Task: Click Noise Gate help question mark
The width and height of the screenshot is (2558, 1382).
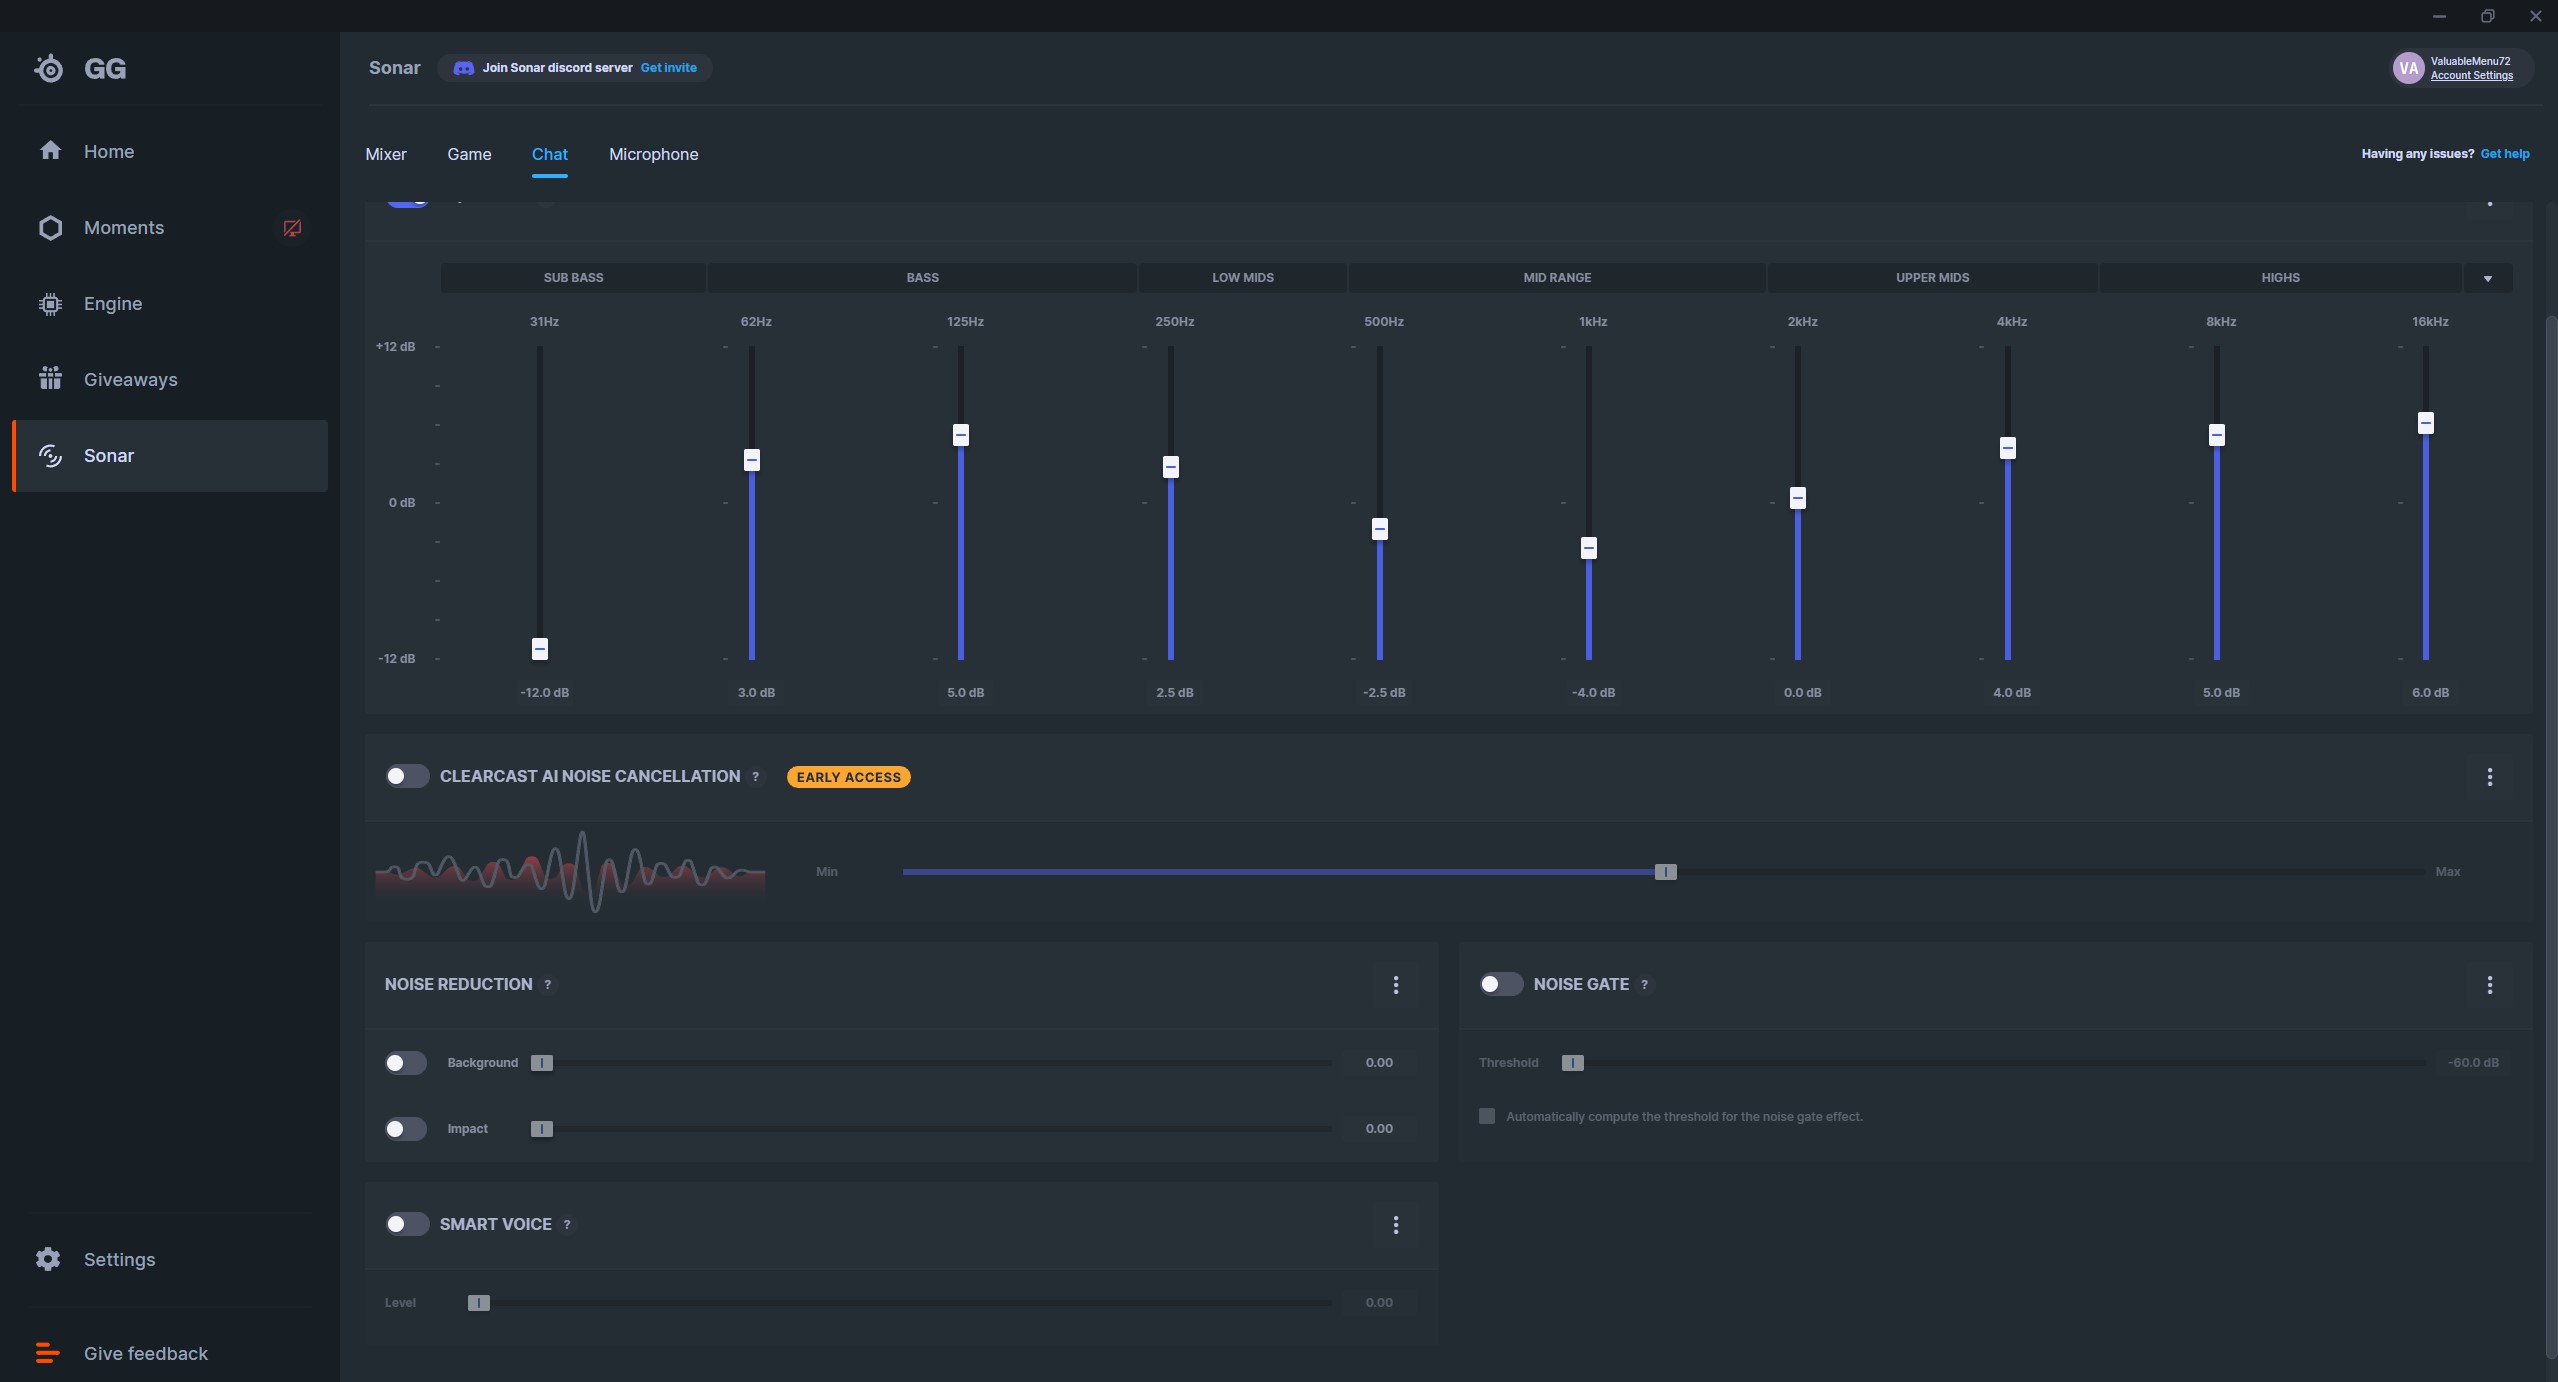Action: (1644, 985)
